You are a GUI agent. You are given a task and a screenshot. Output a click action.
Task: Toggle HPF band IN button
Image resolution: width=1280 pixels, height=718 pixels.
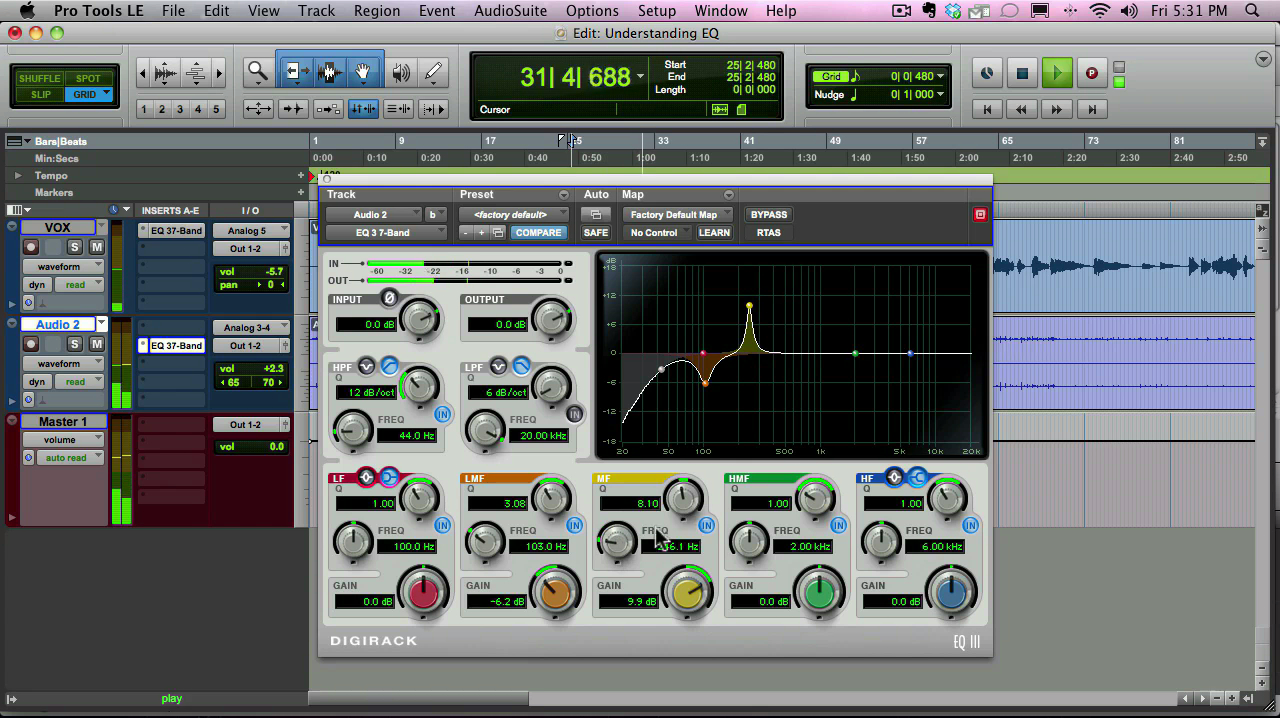point(442,414)
